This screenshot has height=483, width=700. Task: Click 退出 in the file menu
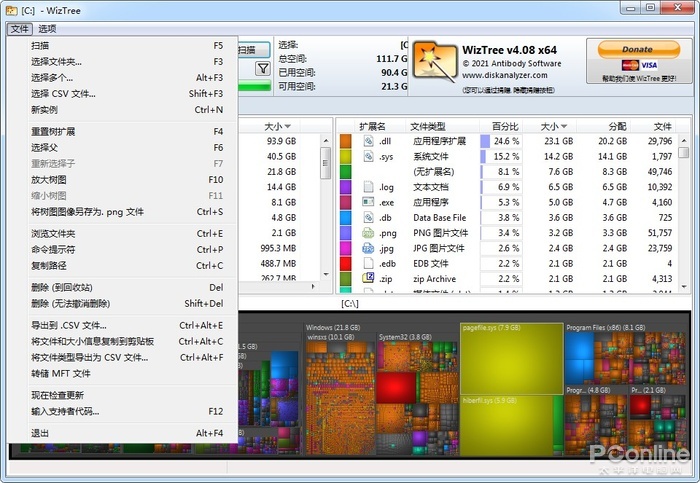tap(40, 433)
